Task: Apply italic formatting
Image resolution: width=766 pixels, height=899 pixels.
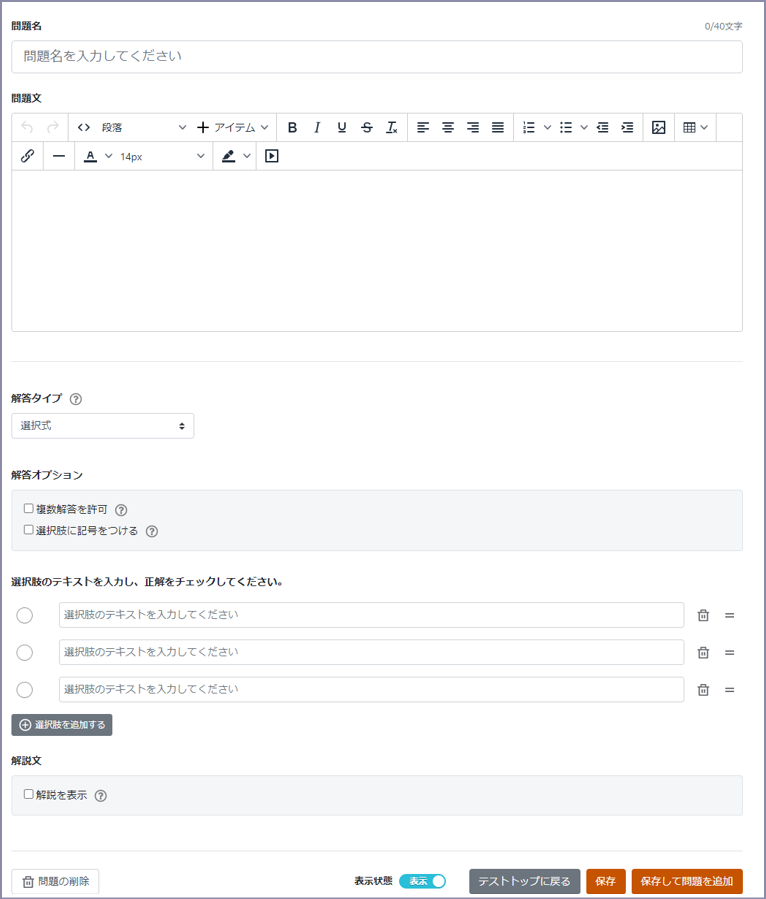Action: (317, 127)
